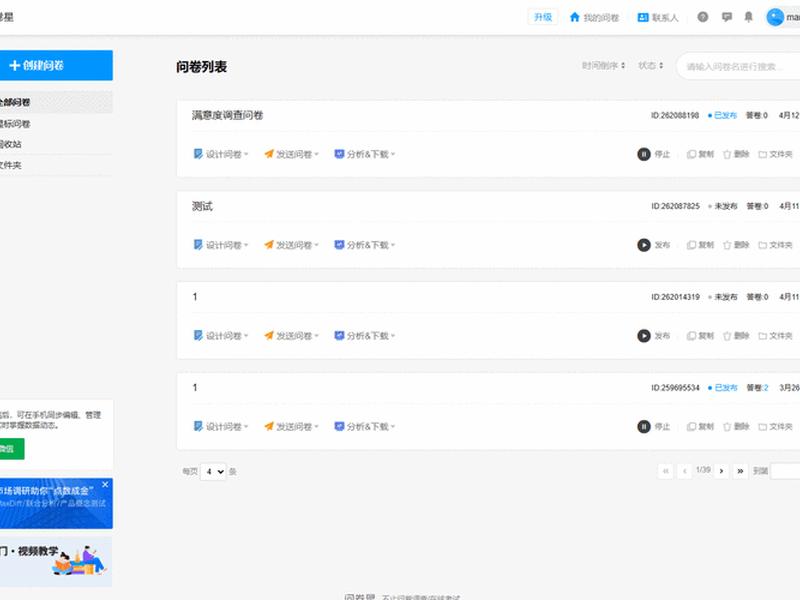
Task: Delete the 测试 survey
Action: pyautogui.click(x=736, y=245)
